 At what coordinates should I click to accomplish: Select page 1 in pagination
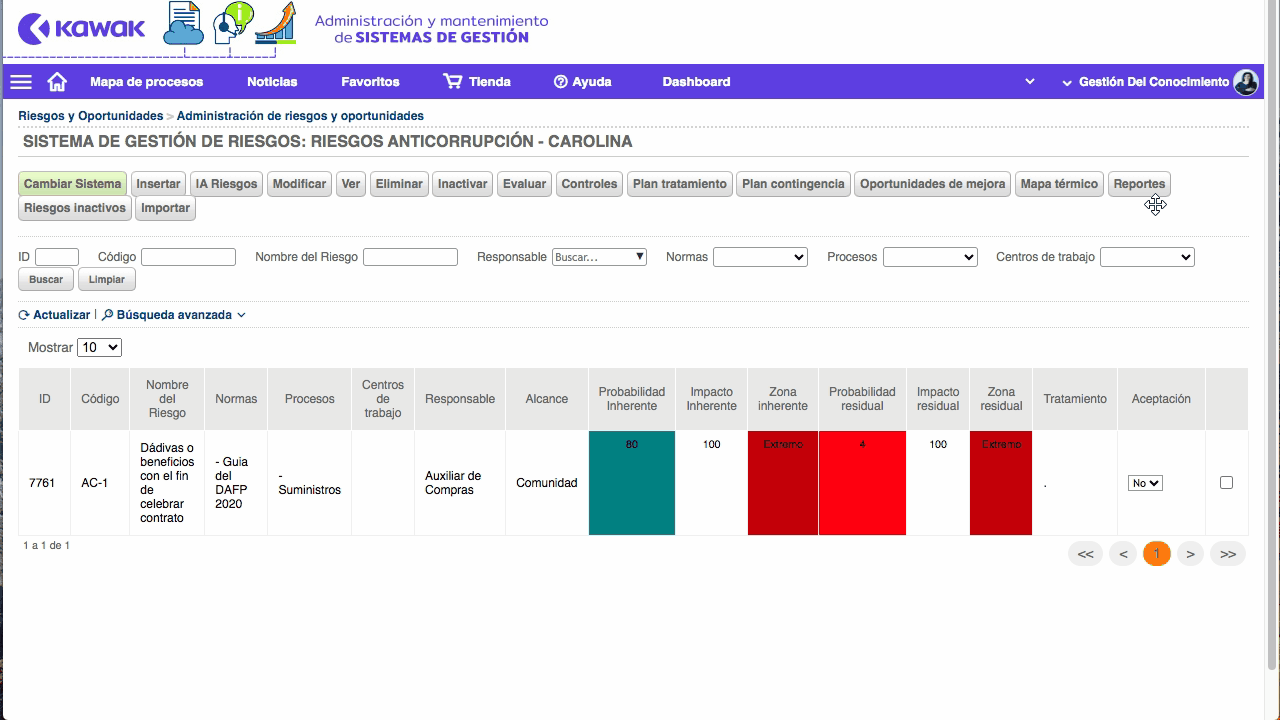[x=1157, y=554]
